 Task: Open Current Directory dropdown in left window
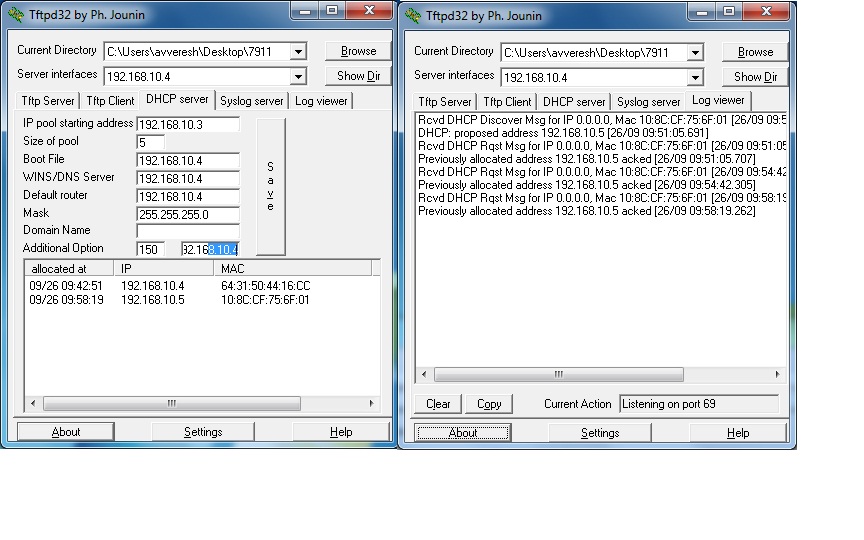[x=298, y=52]
